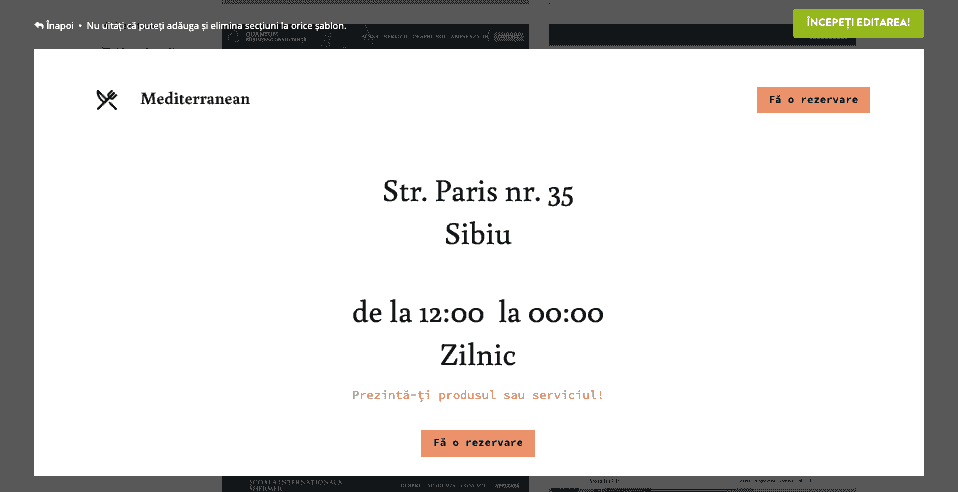This screenshot has height=492, width=958.
Task: Select the Zilnic heading text
Action: click(x=478, y=355)
